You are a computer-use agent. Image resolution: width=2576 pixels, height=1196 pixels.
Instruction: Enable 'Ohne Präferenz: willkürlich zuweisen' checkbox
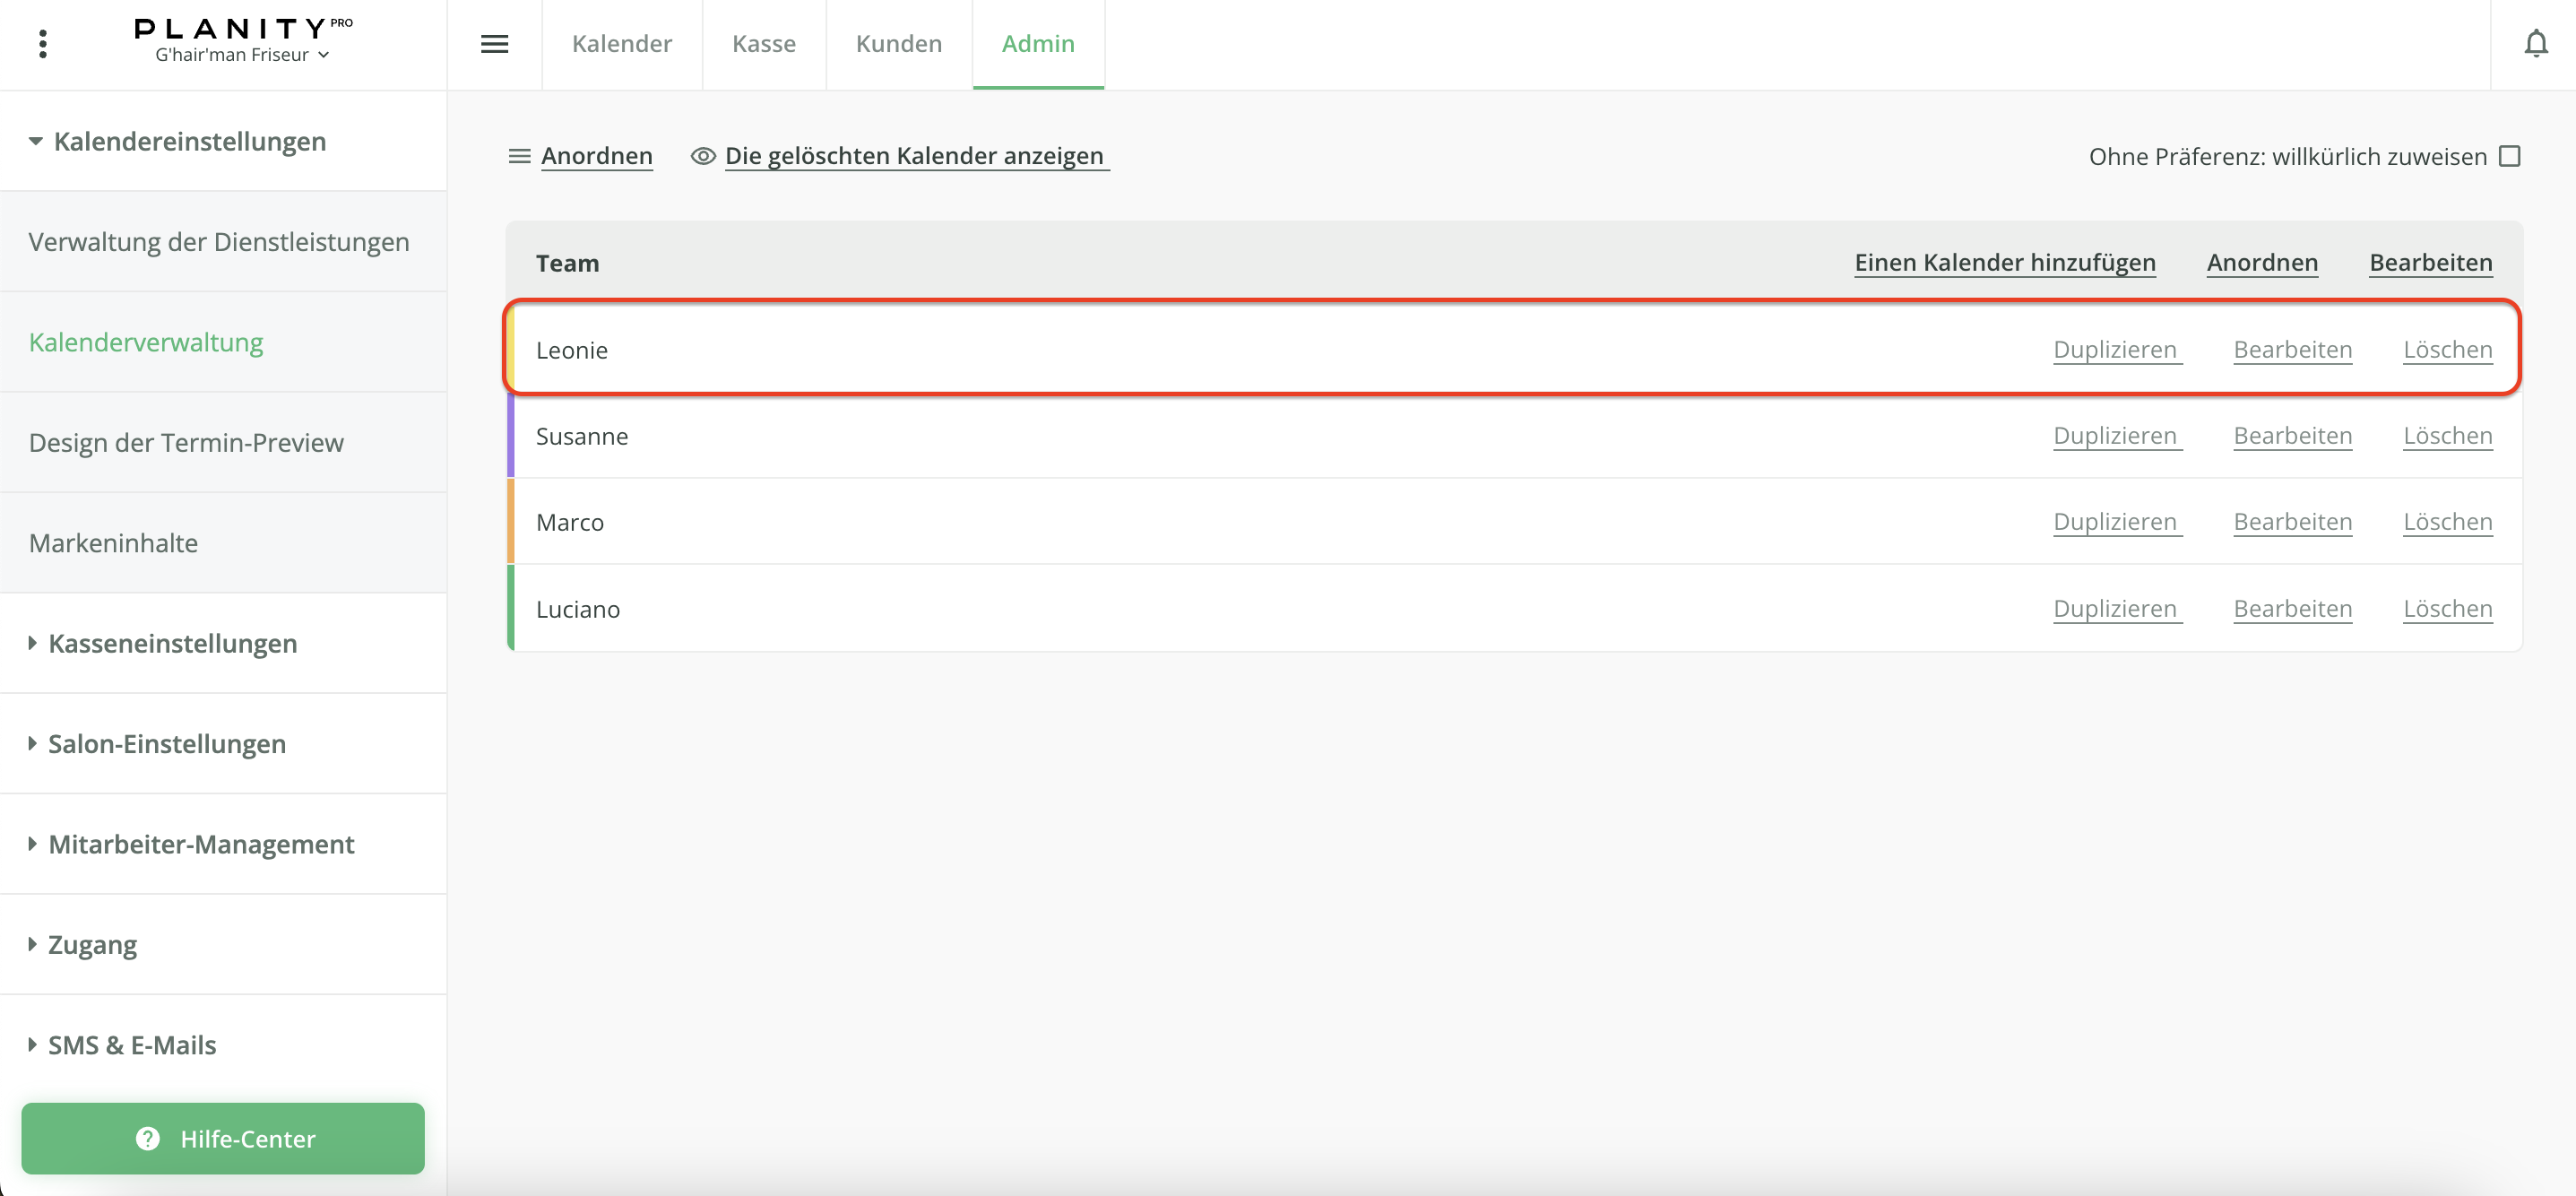pyautogui.click(x=2509, y=156)
